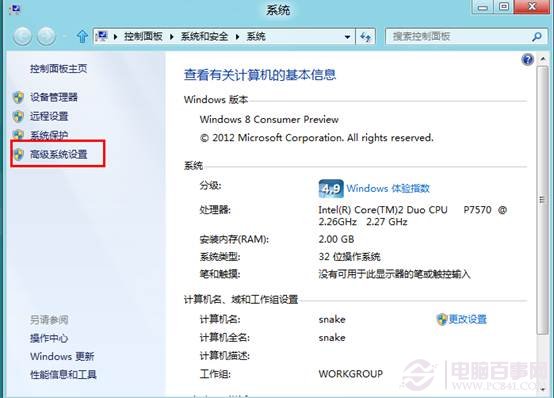The width and height of the screenshot is (554, 398).
Task: Open the address bar history dropdown
Action: pyautogui.click(x=347, y=36)
